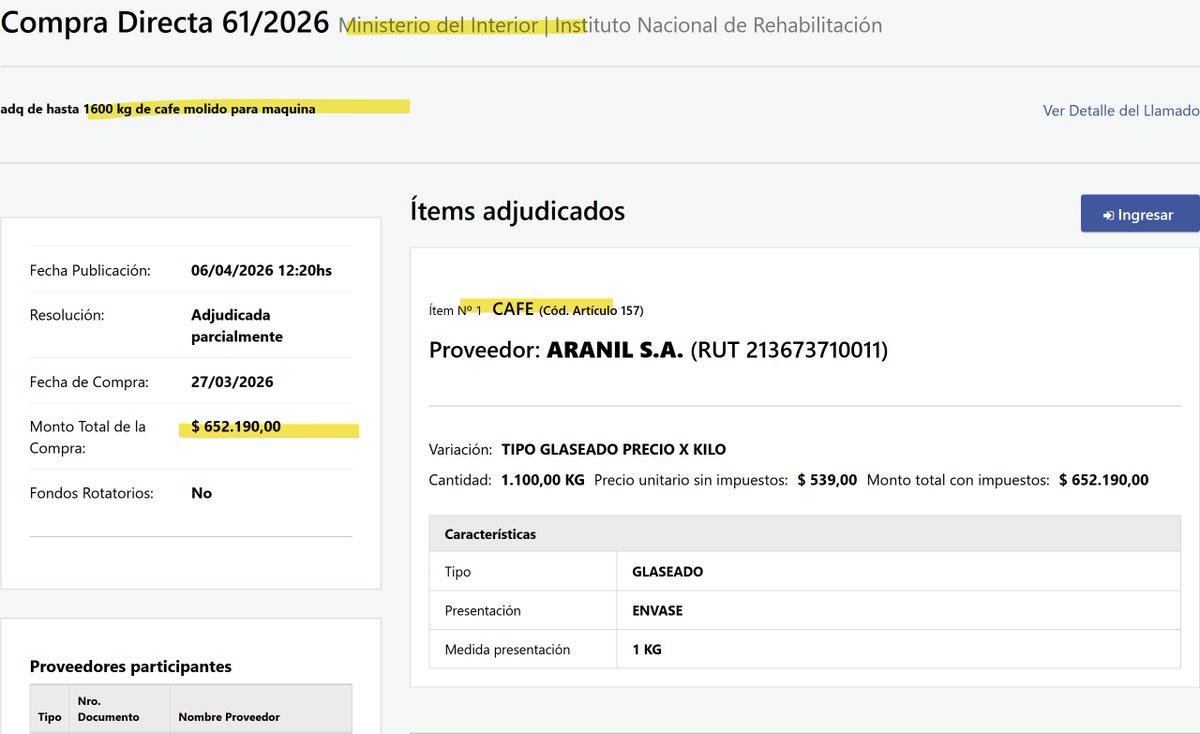This screenshot has height=734, width=1200.
Task: Click the Monto Total value in the summary panel
Action: coord(236,427)
